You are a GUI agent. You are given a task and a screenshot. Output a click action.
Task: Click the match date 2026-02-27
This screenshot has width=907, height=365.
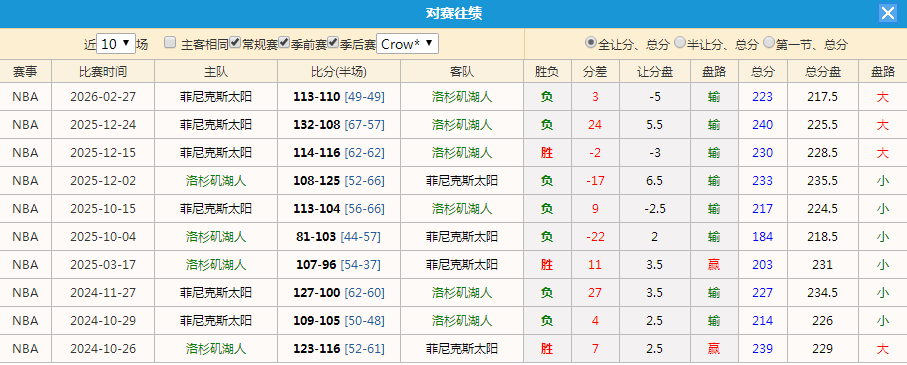point(103,97)
